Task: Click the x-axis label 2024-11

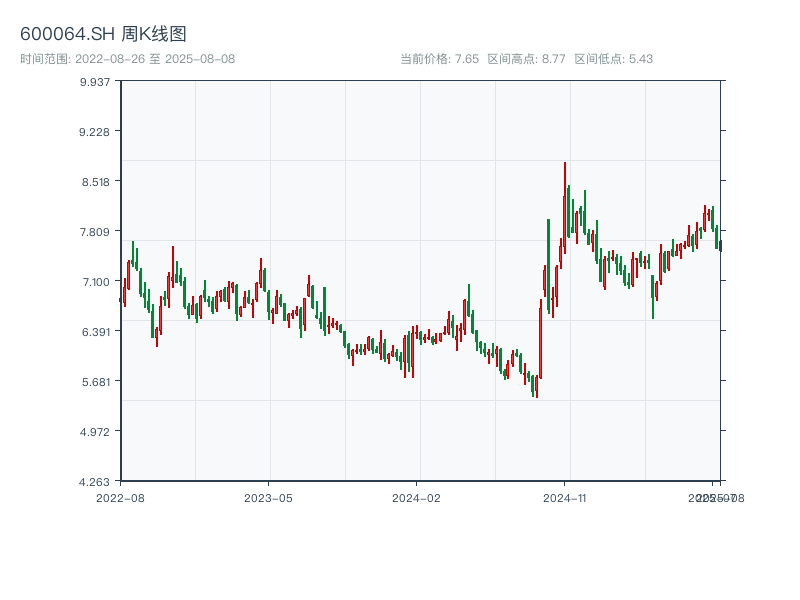Action: [x=565, y=498]
